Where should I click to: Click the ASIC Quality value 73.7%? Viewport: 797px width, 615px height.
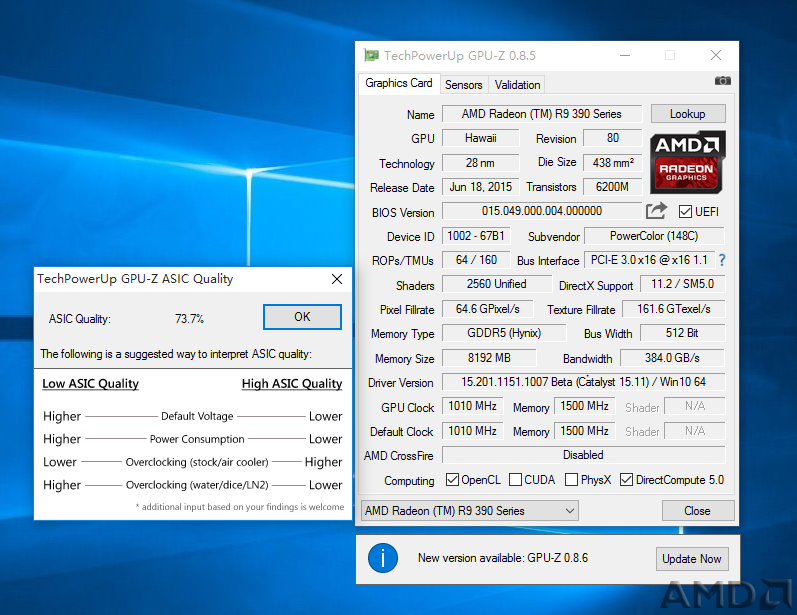[189, 319]
